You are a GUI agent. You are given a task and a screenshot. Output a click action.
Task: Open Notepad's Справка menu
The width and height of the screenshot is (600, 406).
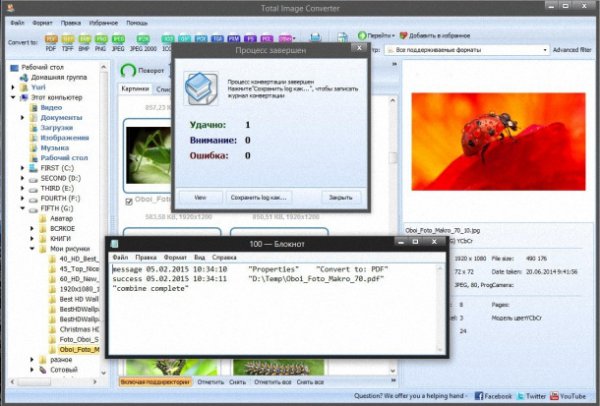[x=224, y=258]
